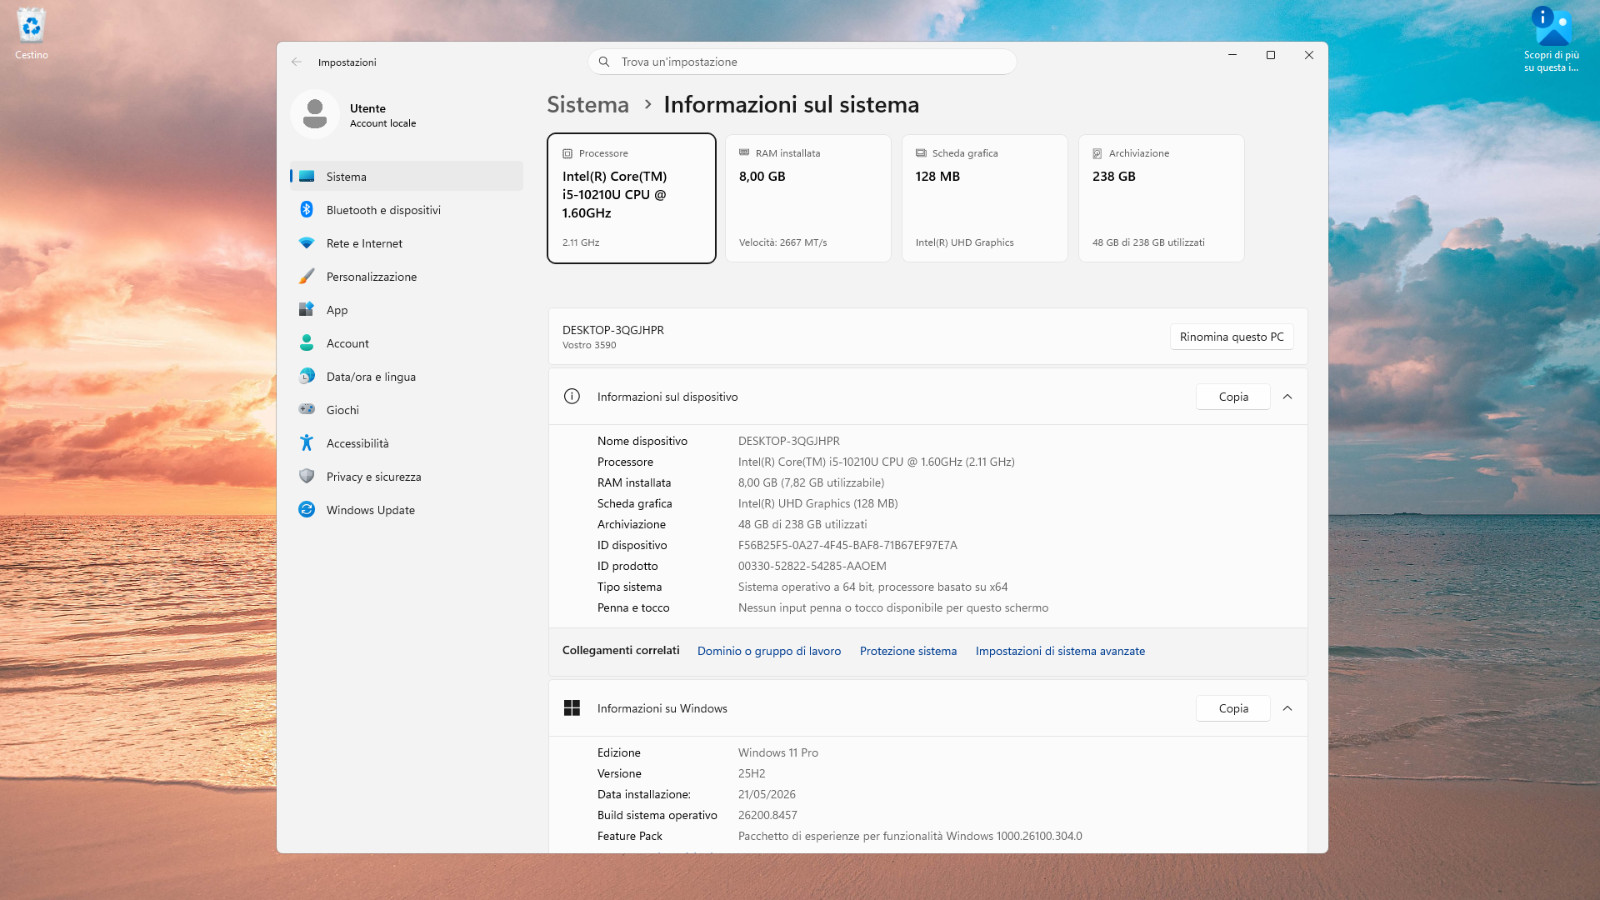Click the Rete e Internet wifi icon
The height and width of the screenshot is (900, 1600).
pyautogui.click(x=307, y=243)
